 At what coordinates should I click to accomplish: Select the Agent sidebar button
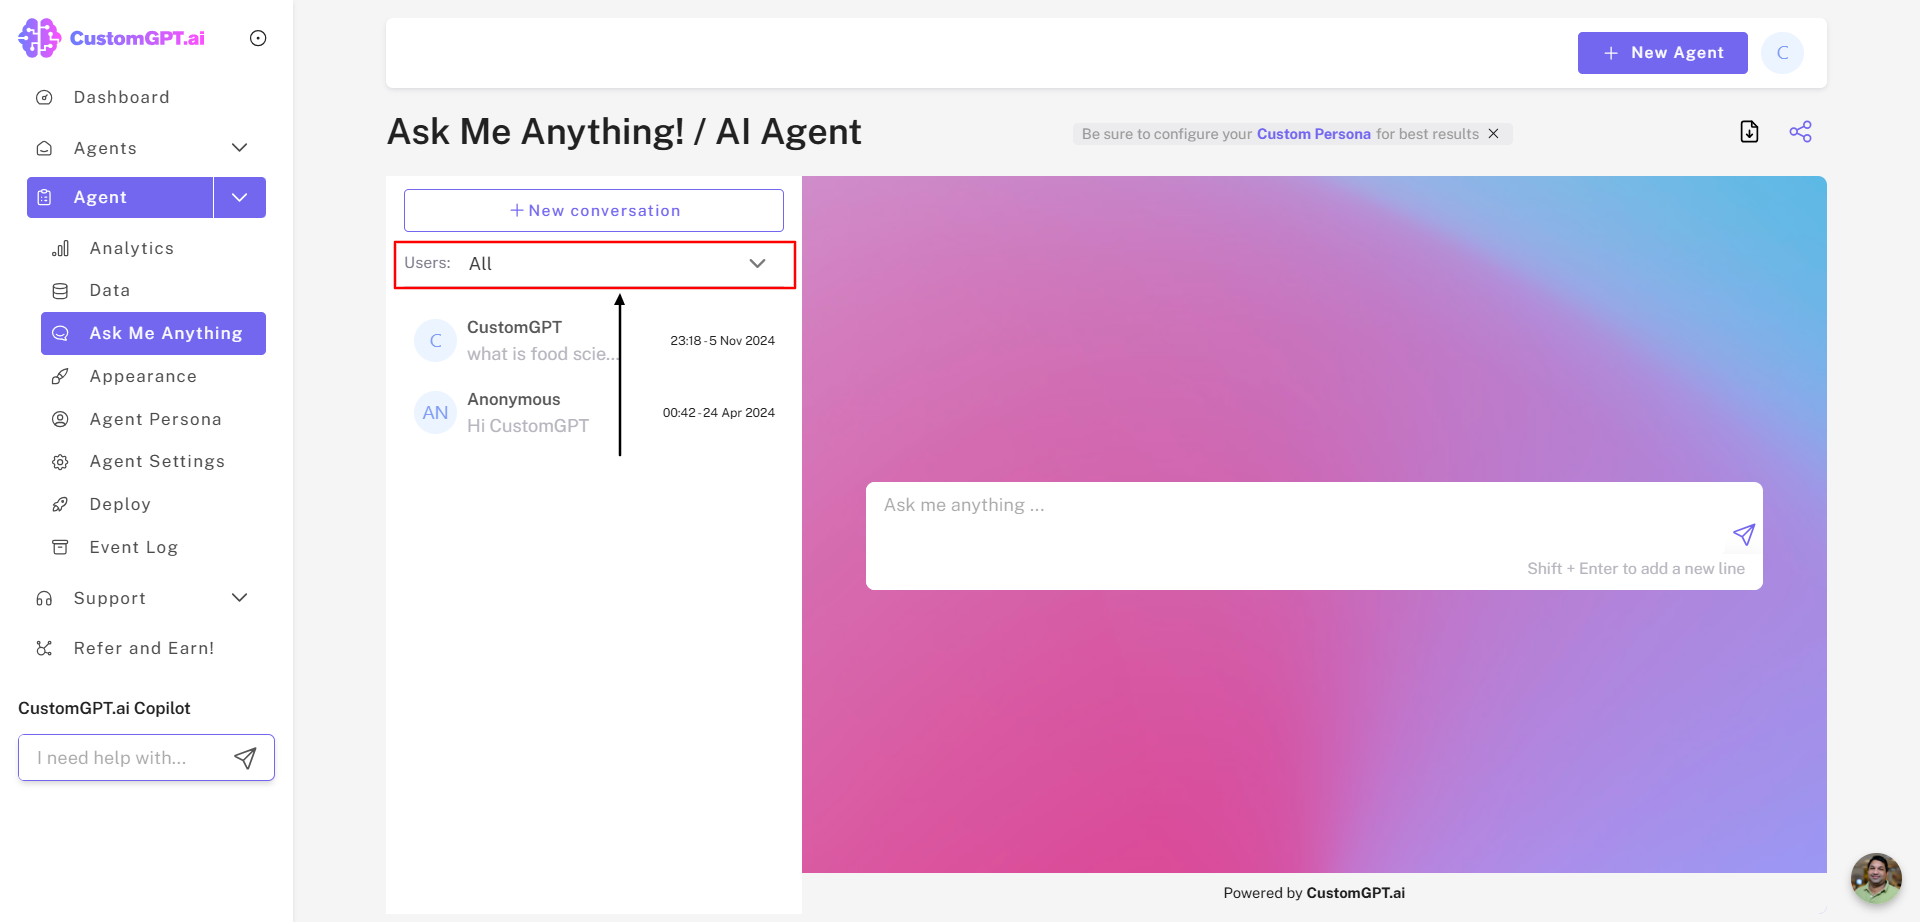[120, 197]
